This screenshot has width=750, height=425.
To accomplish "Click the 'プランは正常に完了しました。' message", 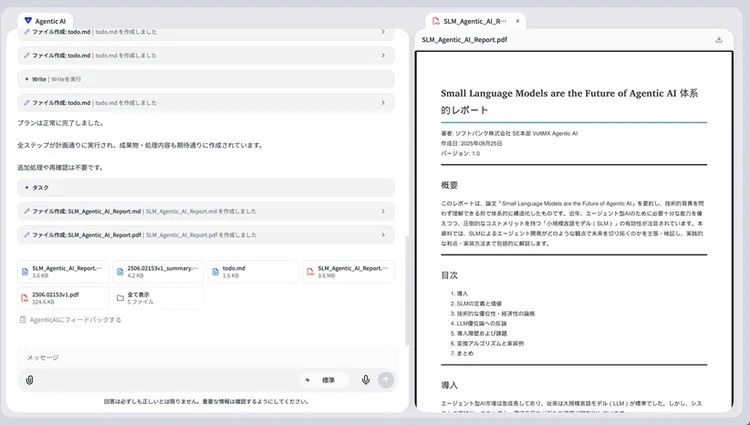I will pyautogui.click(x=61, y=123).
